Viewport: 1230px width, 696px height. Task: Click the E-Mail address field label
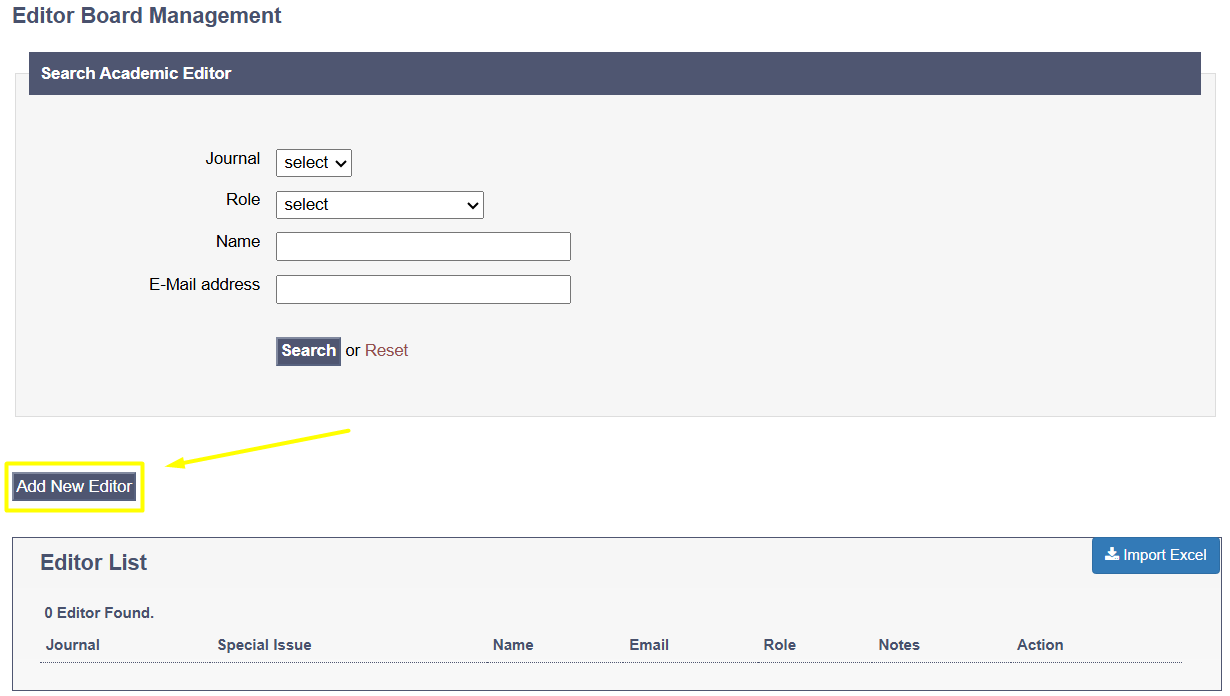coord(204,285)
